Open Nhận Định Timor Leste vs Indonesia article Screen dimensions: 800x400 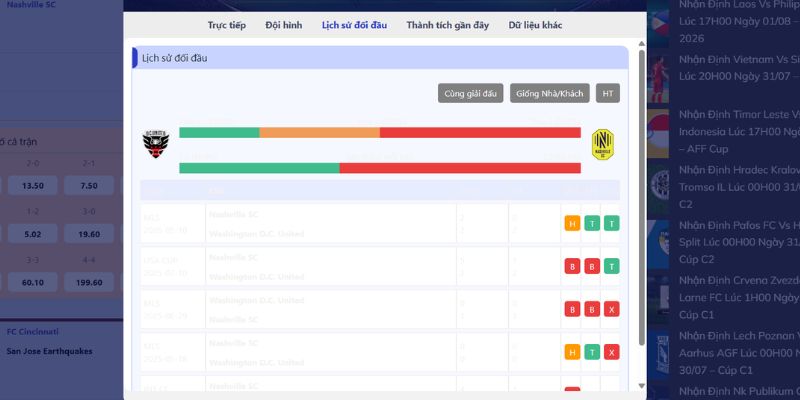pos(739,132)
